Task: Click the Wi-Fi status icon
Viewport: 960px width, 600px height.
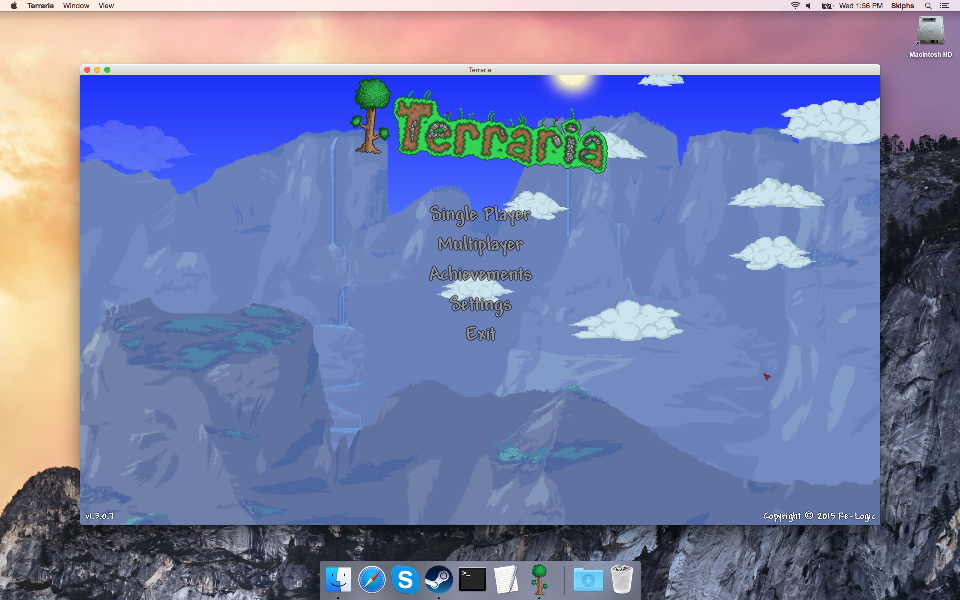Action: coord(795,6)
